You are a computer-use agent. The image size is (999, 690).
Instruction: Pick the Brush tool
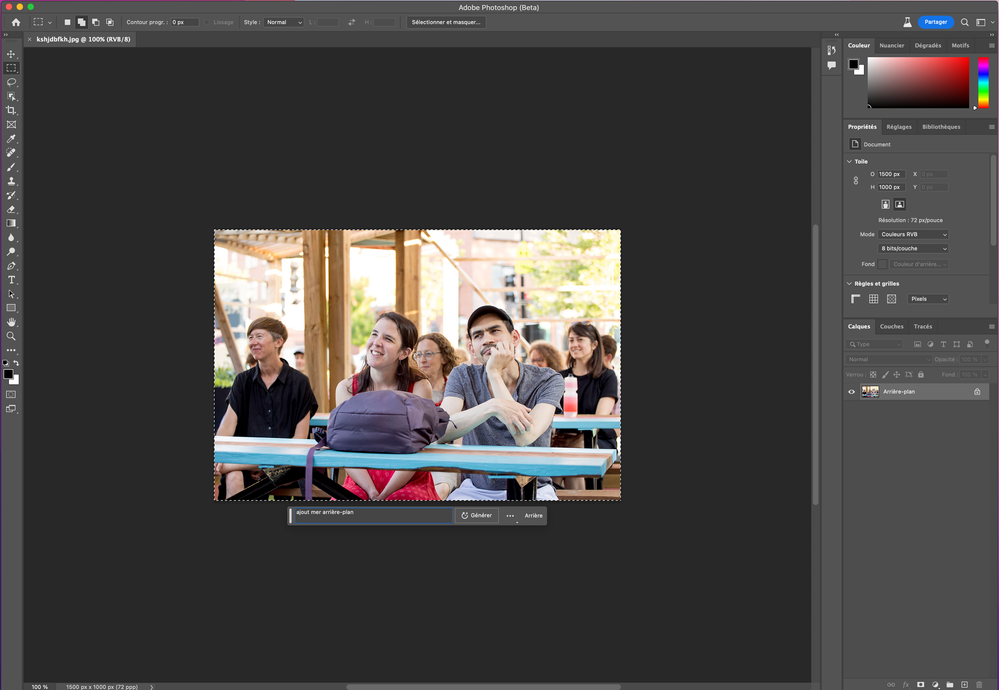coord(11,167)
